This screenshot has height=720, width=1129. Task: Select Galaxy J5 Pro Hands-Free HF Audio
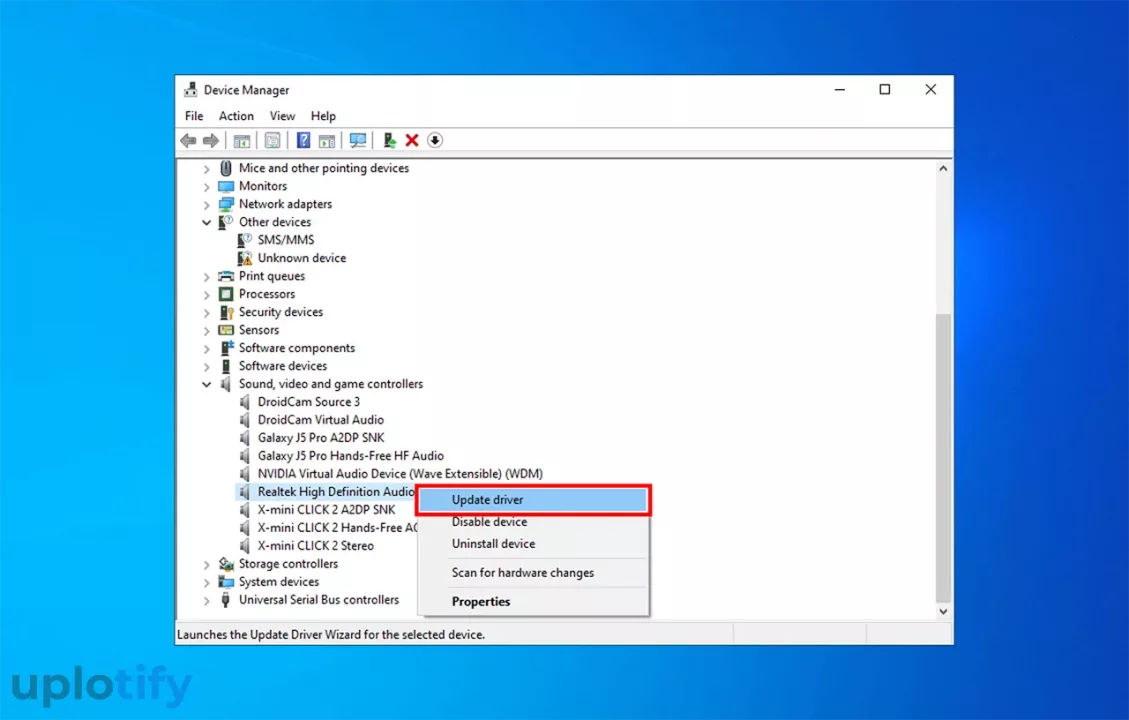tap(351, 456)
